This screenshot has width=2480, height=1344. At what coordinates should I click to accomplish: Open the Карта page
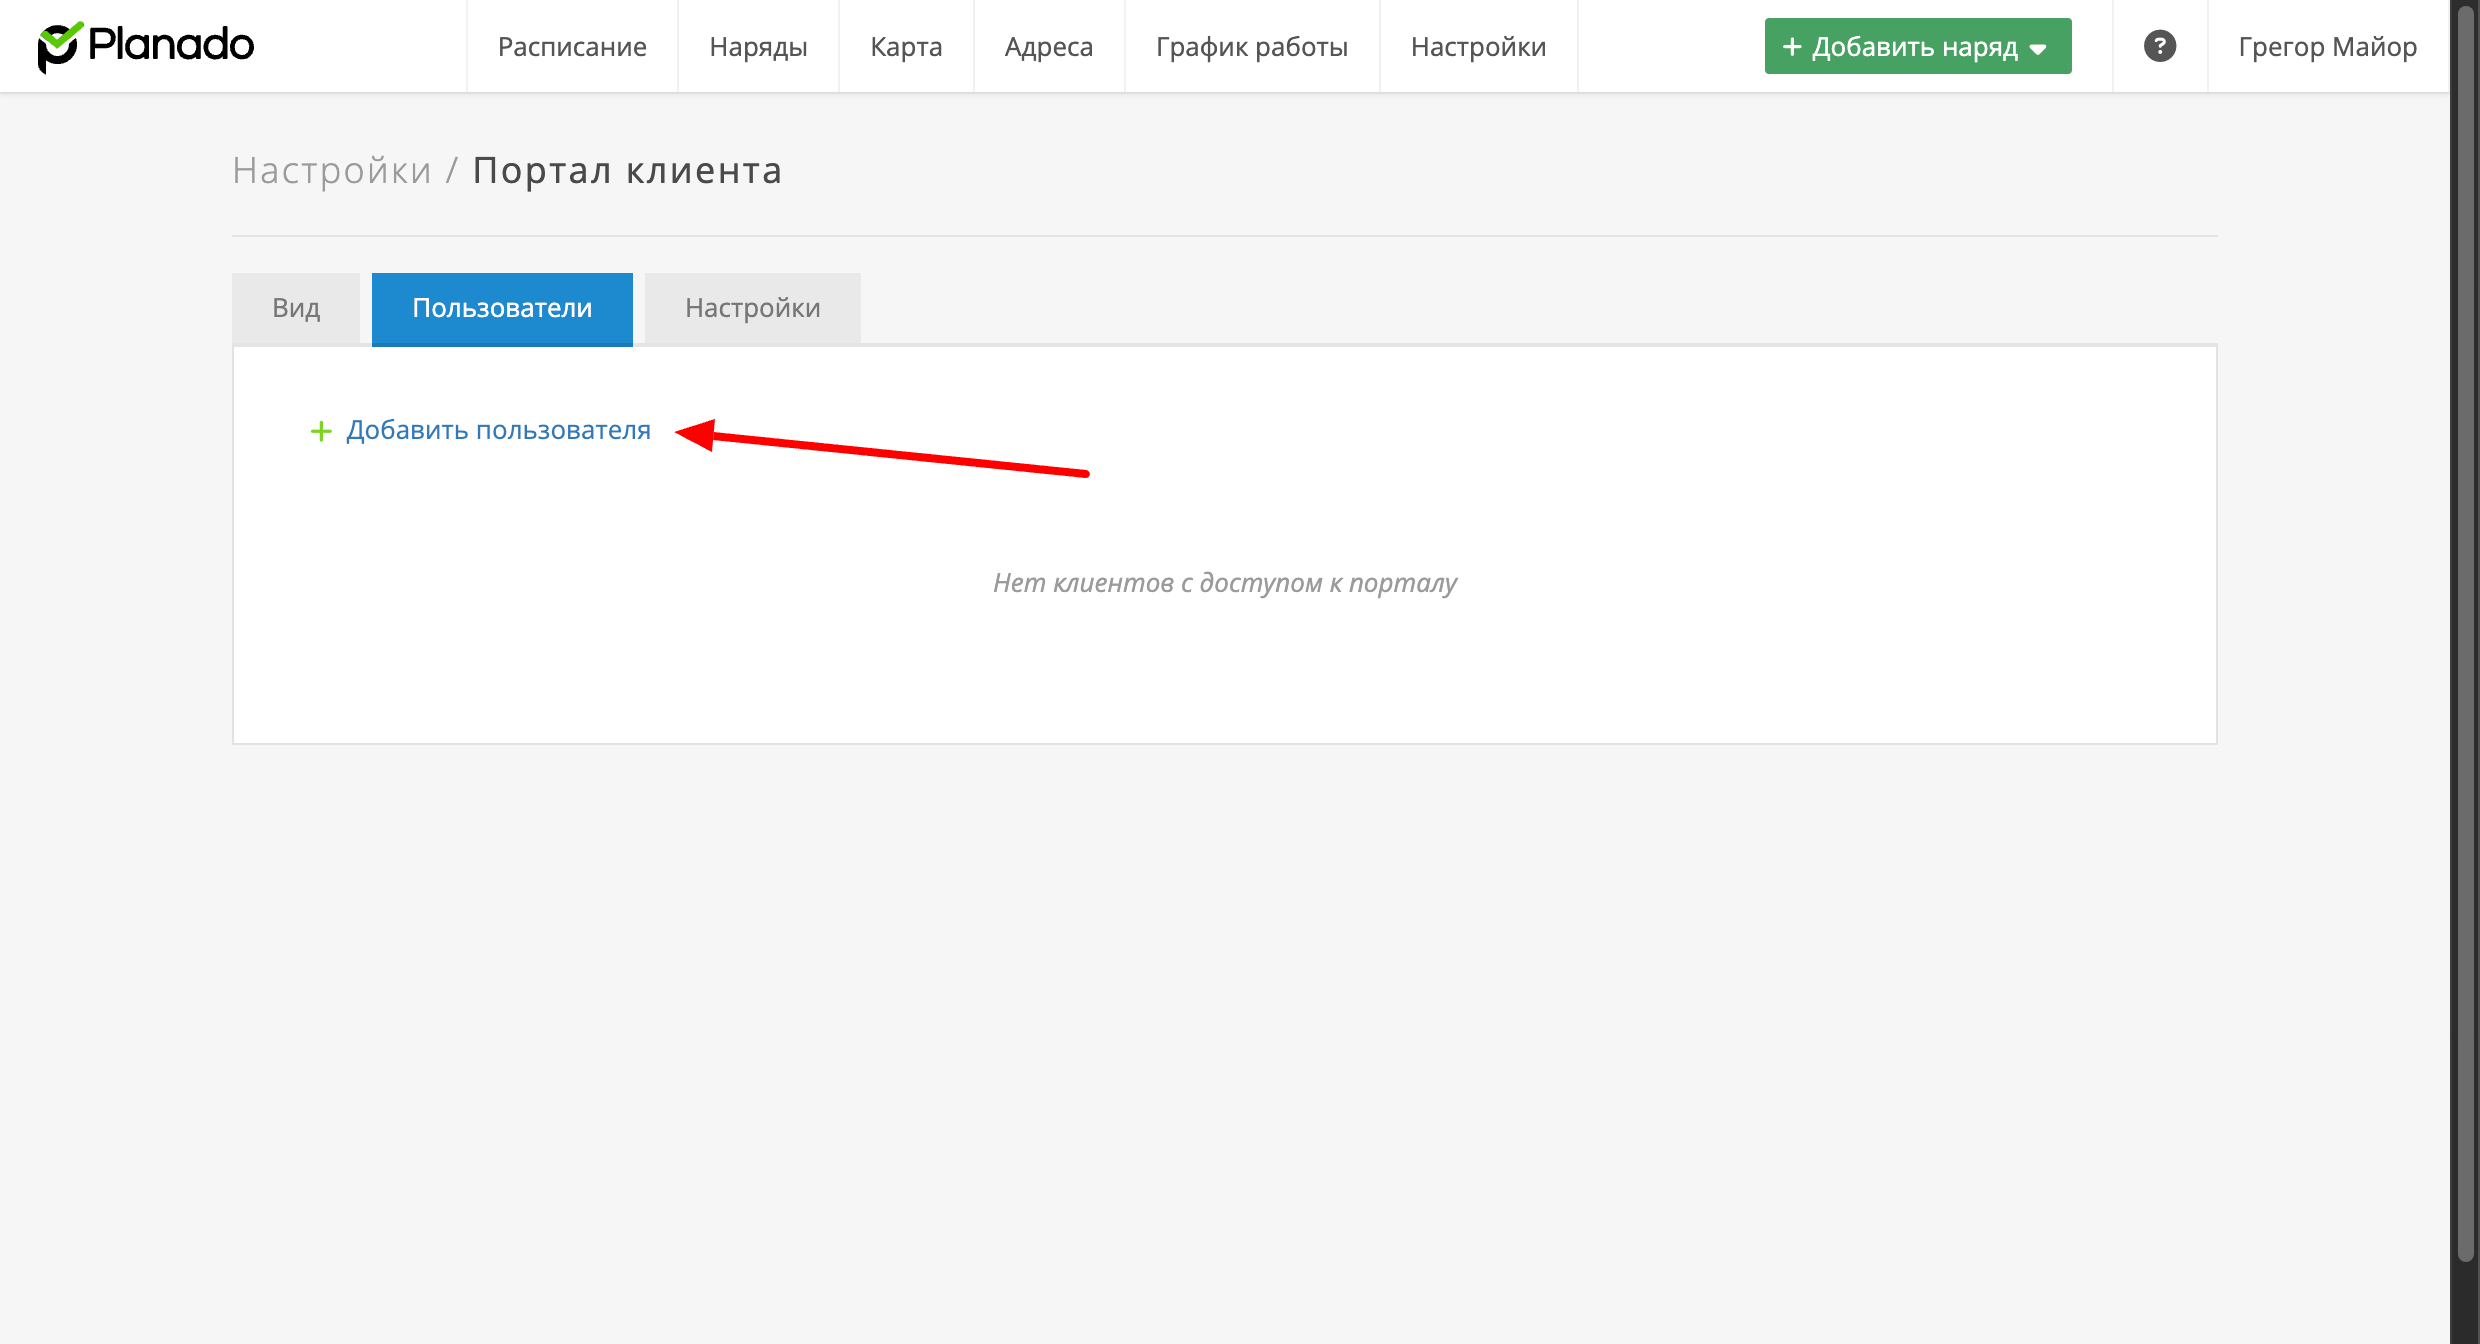pos(906,47)
